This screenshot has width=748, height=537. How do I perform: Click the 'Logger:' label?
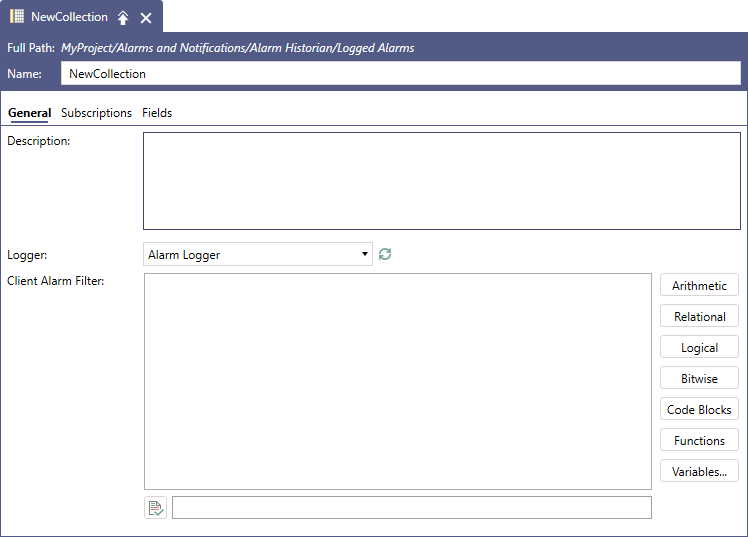click(x=27, y=255)
